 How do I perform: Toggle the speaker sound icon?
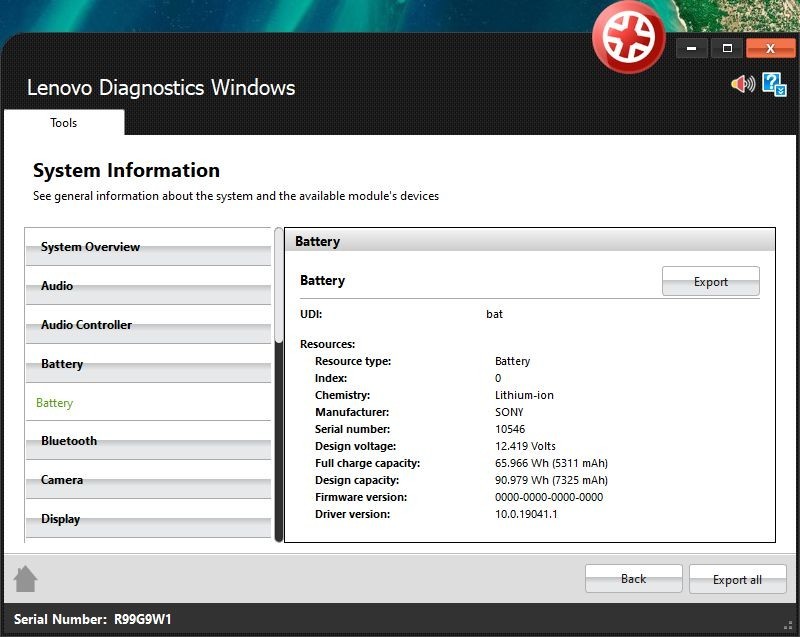coord(743,84)
